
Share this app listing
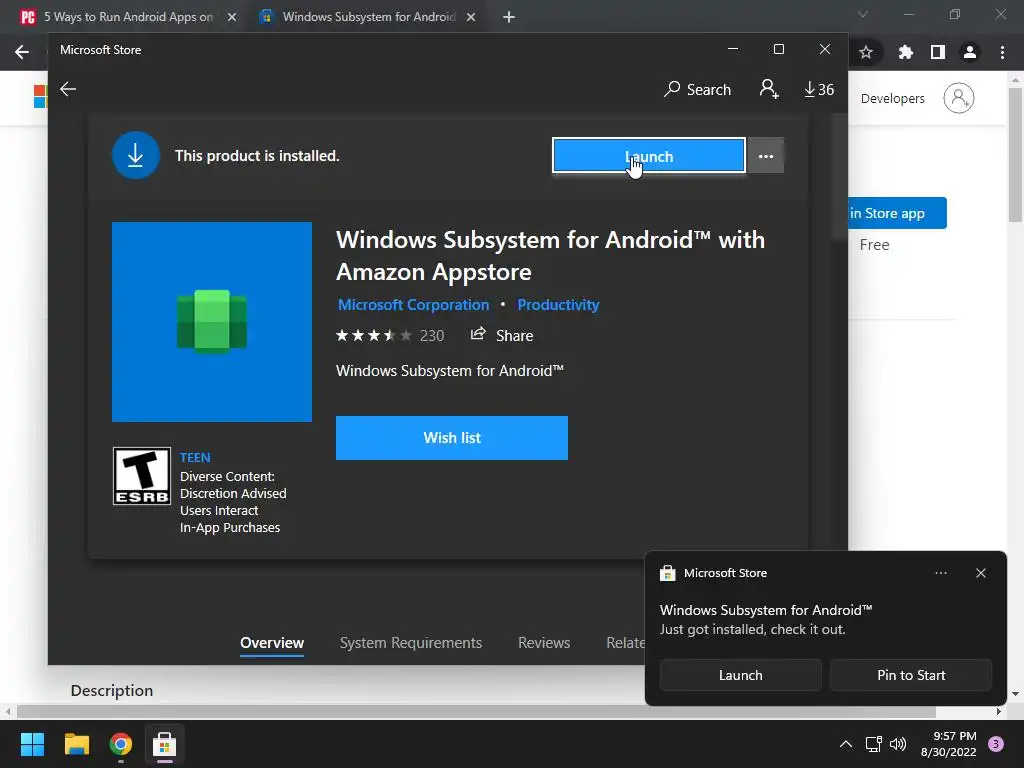pos(502,335)
